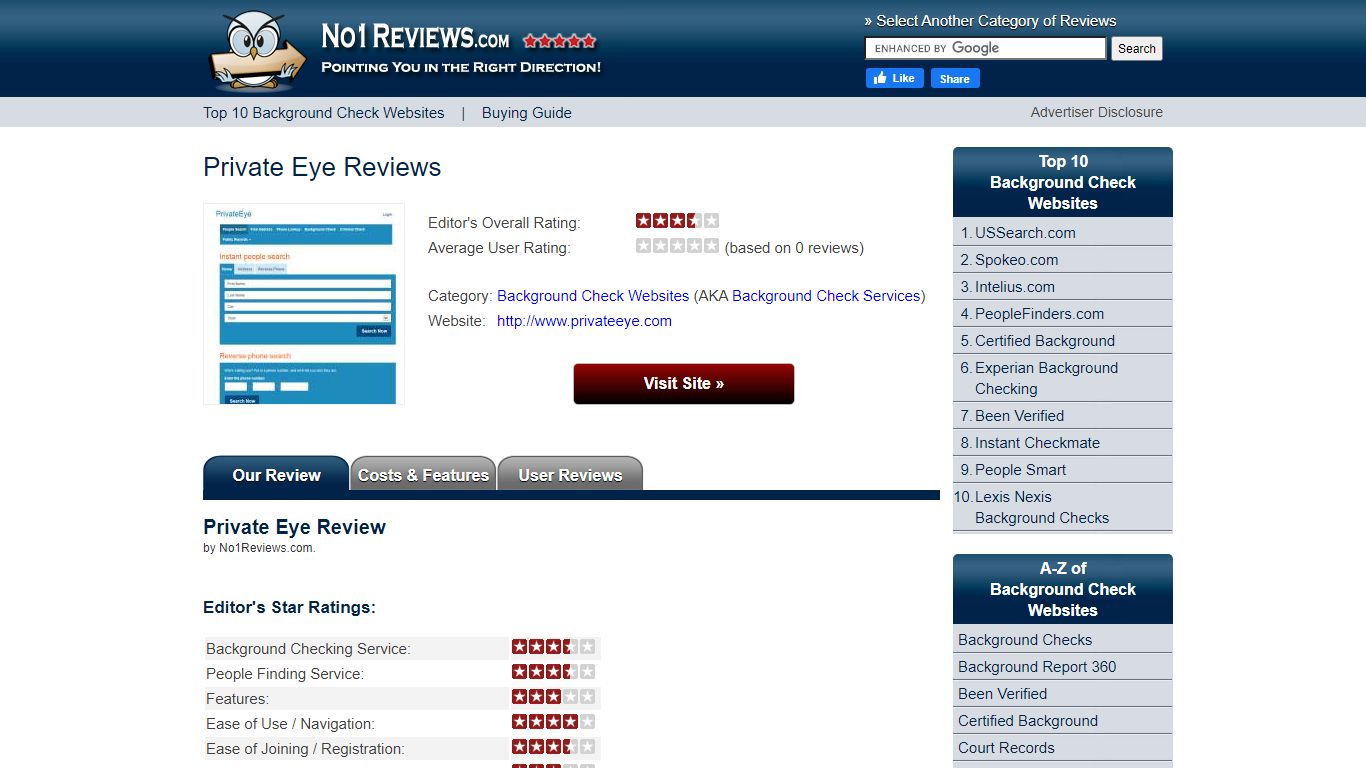The width and height of the screenshot is (1366, 768).
Task: Open the Buying Guide link
Action: (x=527, y=113)
